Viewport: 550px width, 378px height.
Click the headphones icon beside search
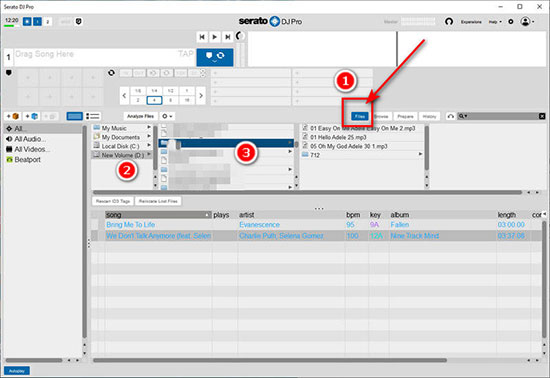click(x=451, y=116)
